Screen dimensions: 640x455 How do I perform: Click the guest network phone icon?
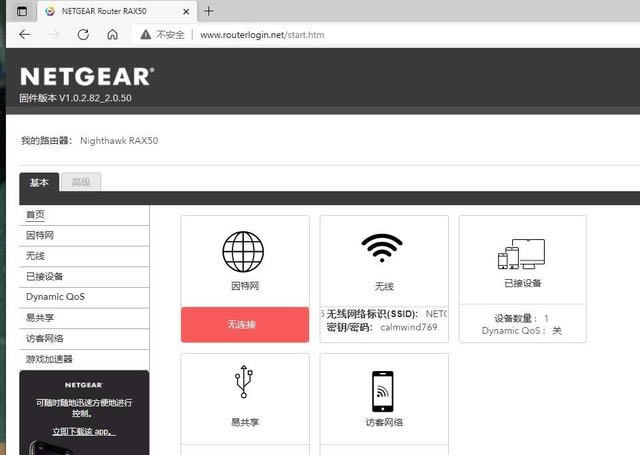click(384, 390)
